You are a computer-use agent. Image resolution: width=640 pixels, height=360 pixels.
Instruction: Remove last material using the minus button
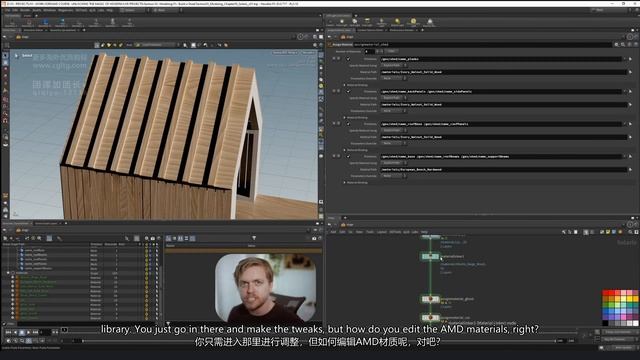382,51
